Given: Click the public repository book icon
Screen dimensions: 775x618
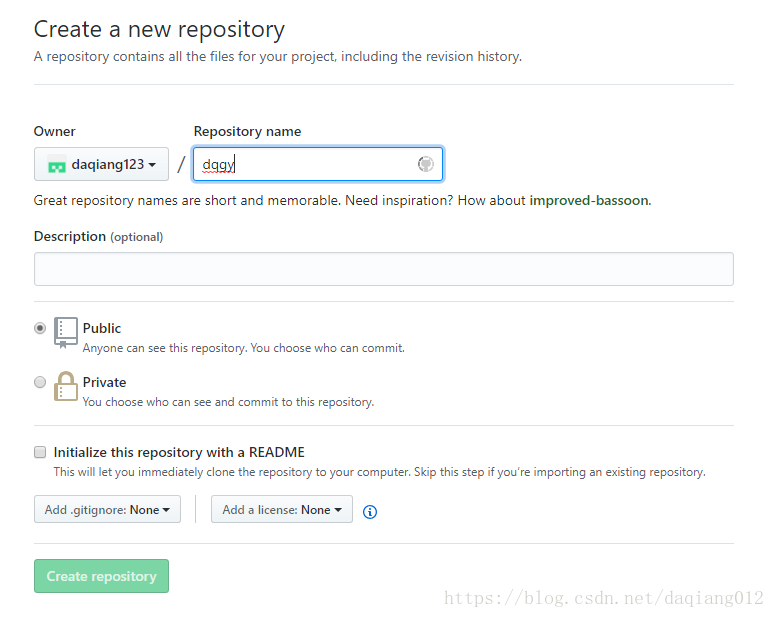Looking at the screenshot, I should tap(65, 333).
